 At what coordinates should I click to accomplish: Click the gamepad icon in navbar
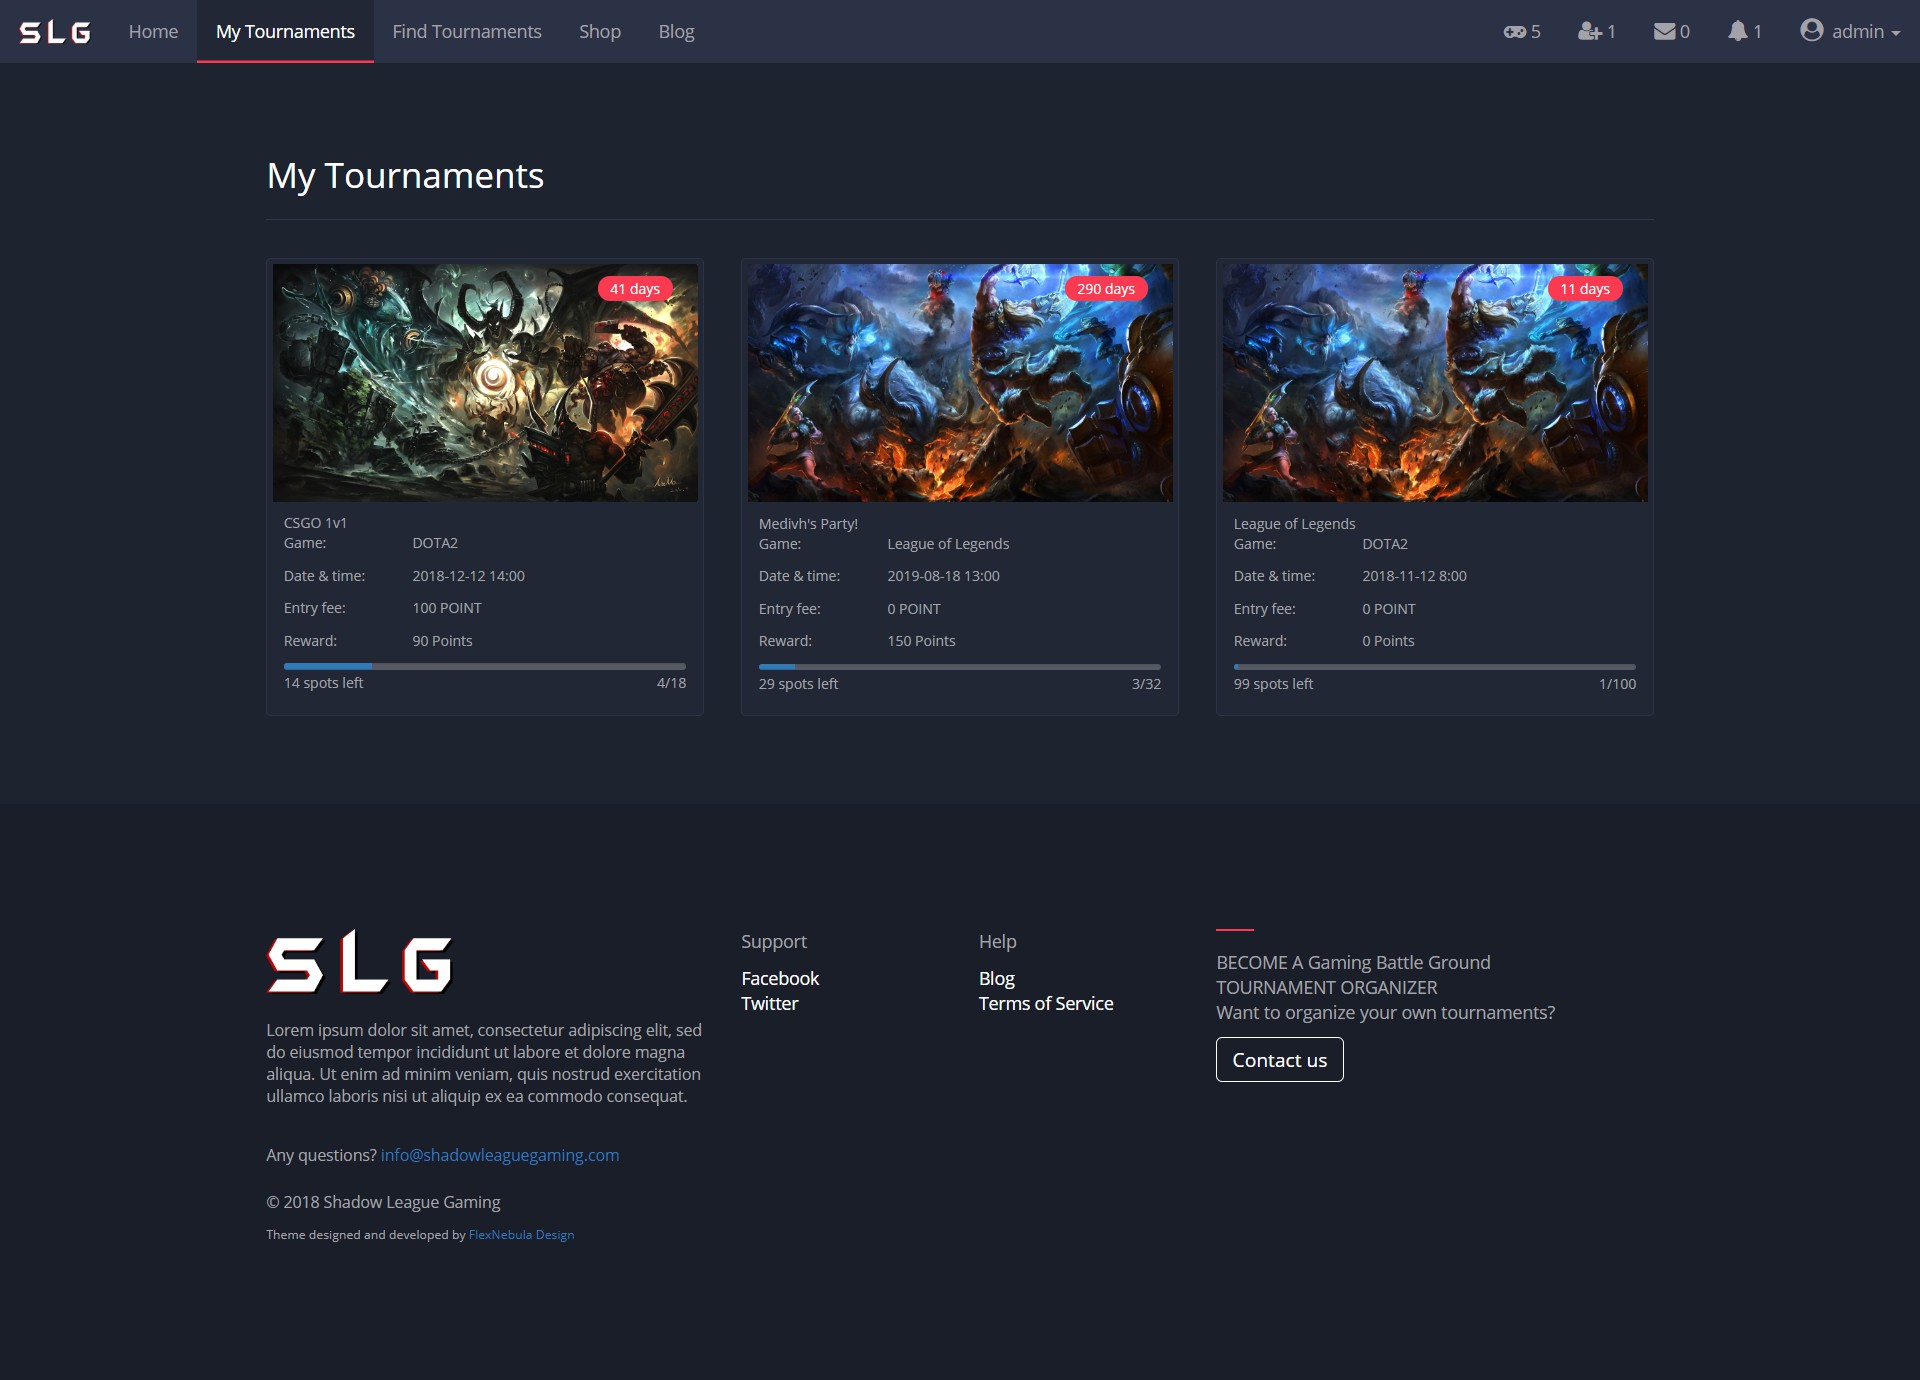[1514, 32]
